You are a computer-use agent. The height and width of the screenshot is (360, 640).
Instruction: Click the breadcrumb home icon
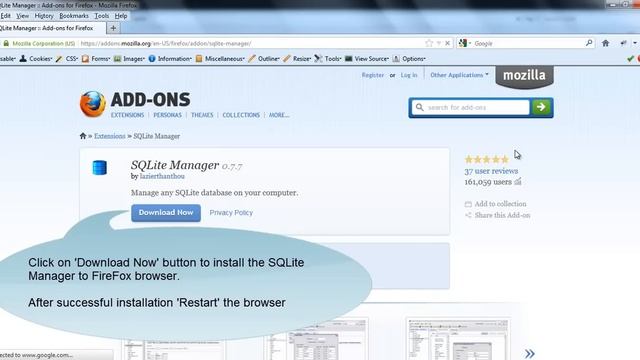[x=83, y=136]
